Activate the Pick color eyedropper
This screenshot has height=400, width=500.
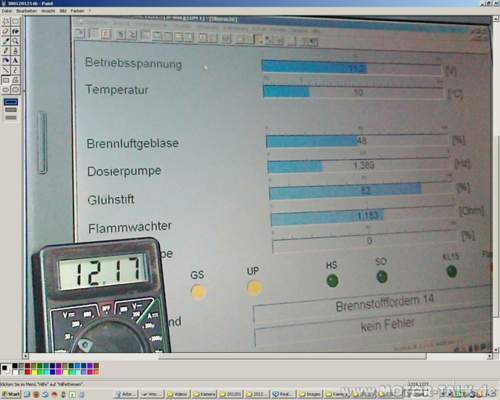(6, 41)
